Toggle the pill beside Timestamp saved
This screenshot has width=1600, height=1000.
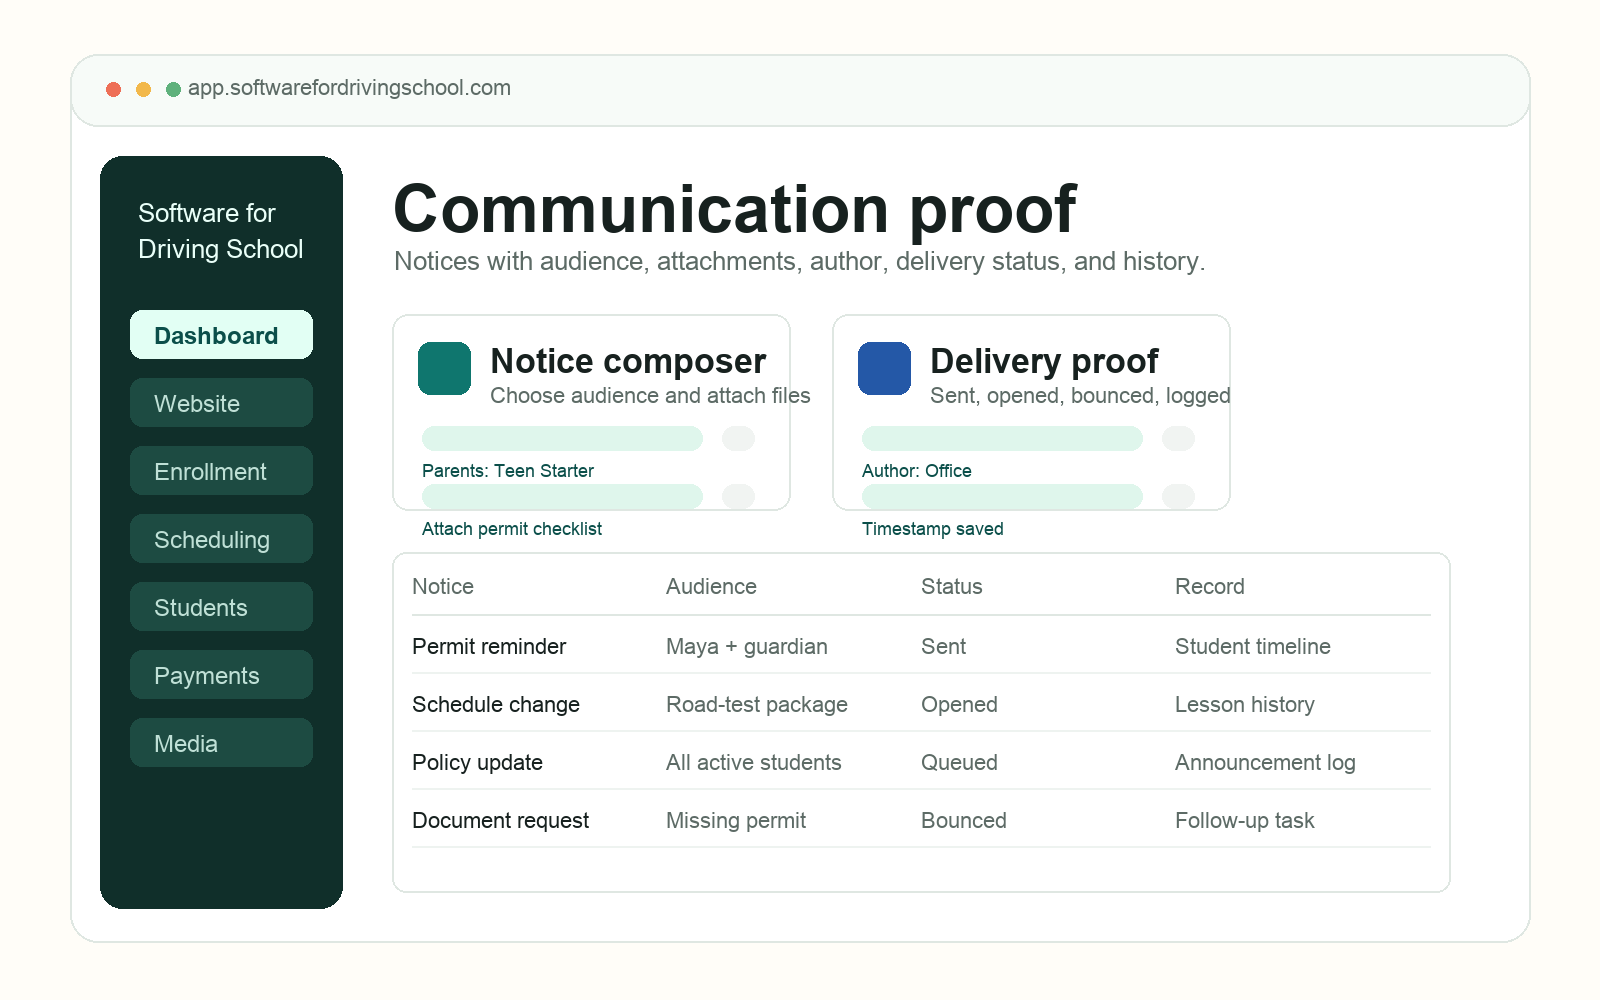click(1178, 496)
